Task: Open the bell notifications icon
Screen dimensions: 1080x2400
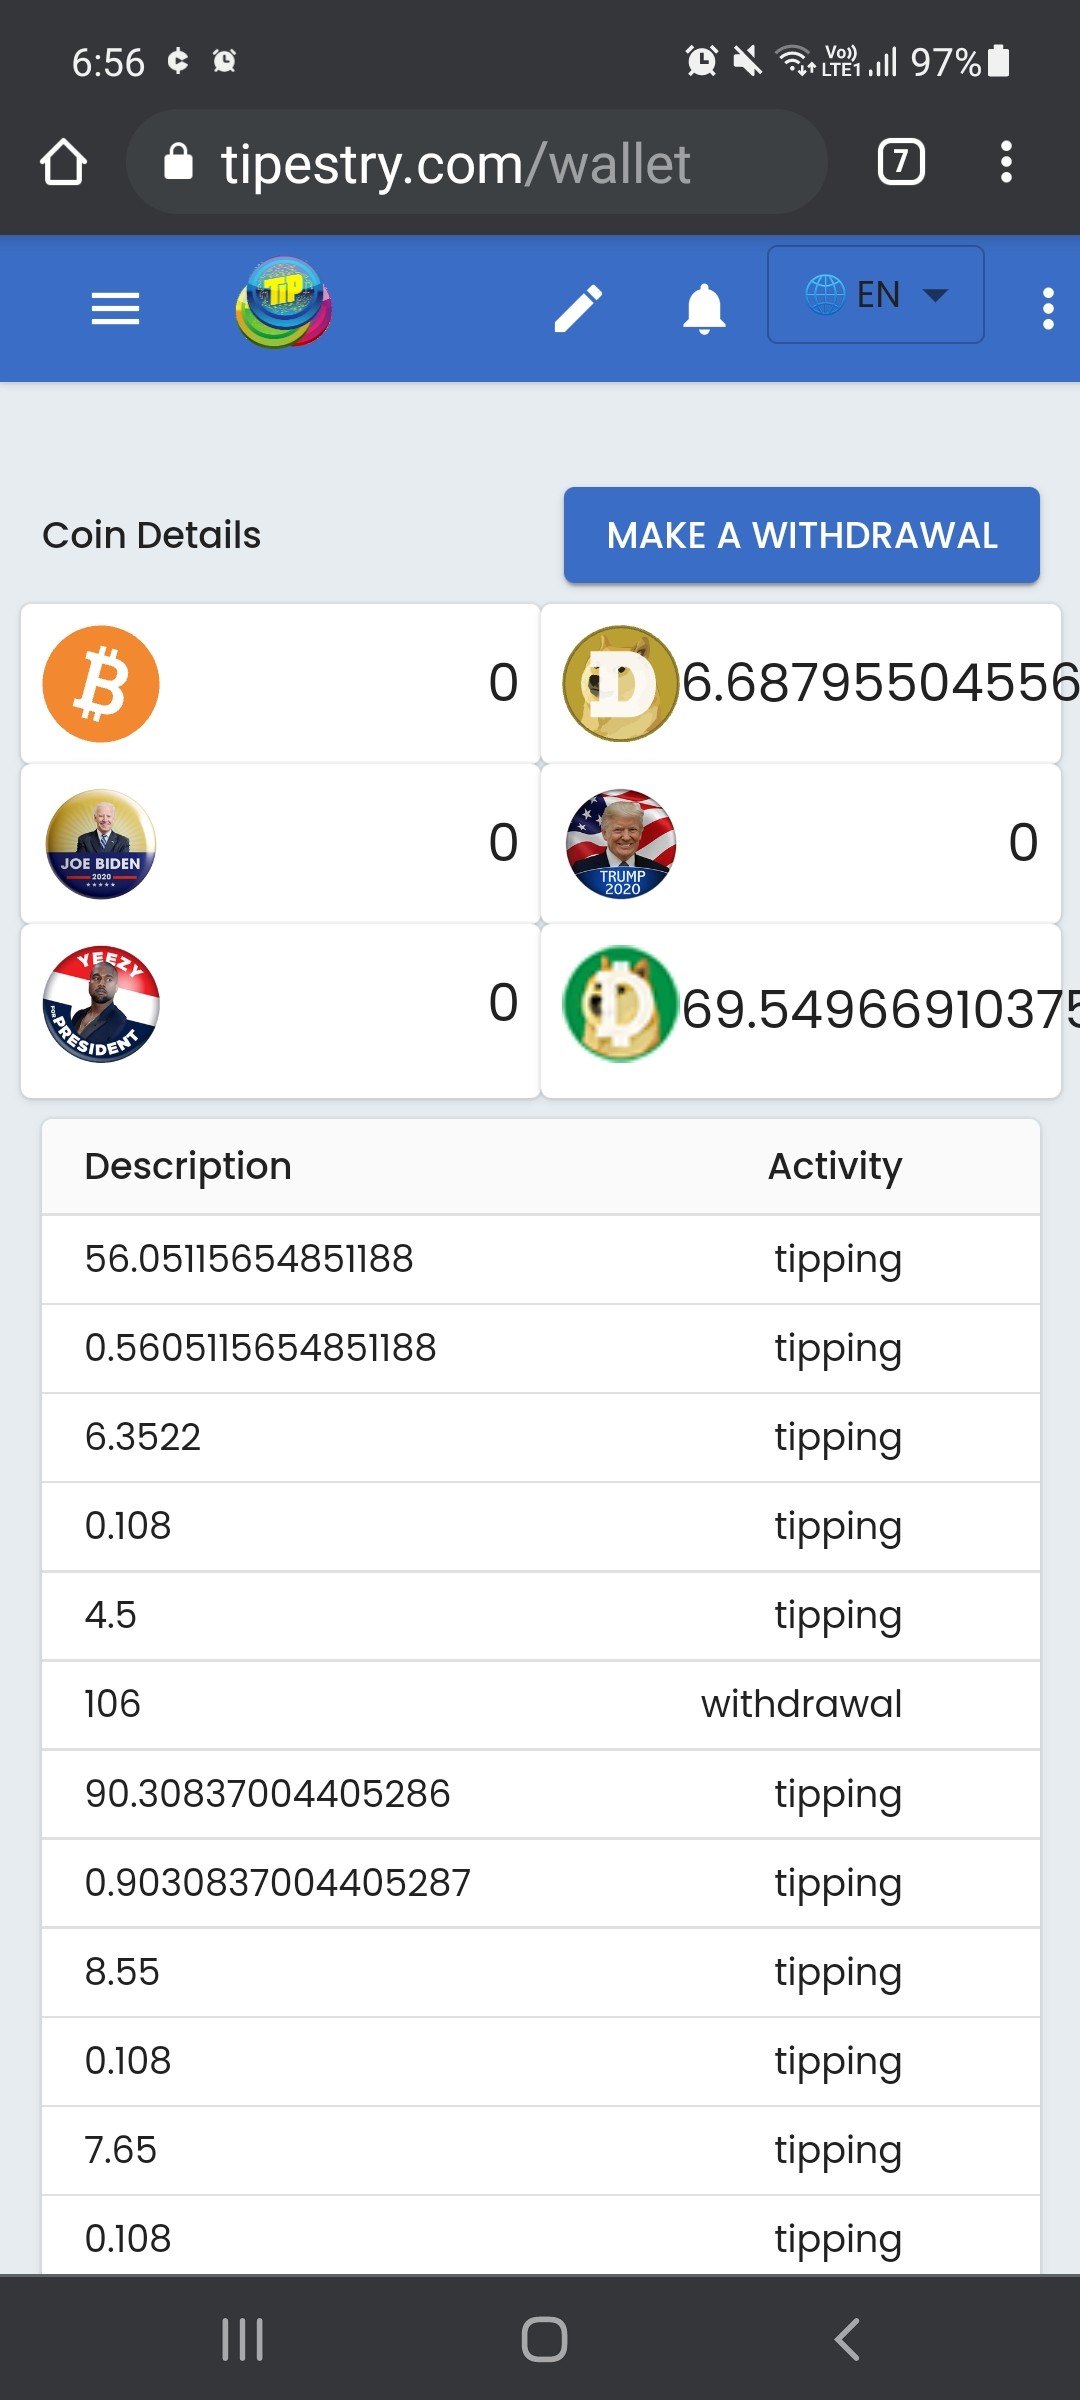Action: 704,308
